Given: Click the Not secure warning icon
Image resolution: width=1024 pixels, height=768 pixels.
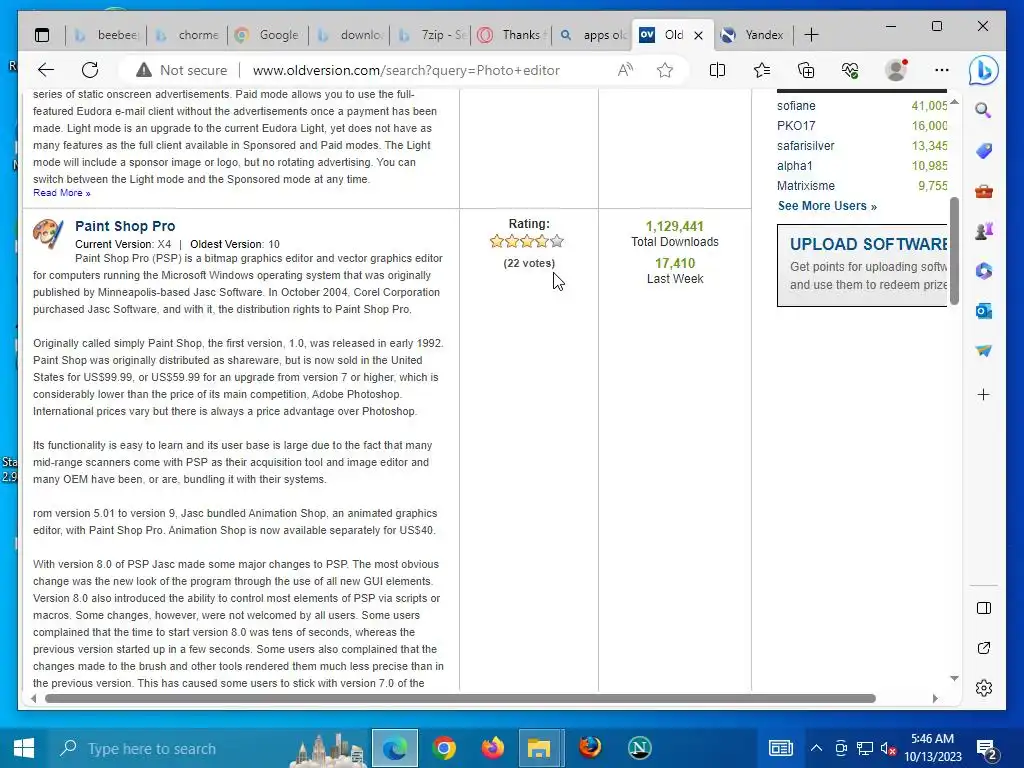Looking at the screenshot, I should tap(143, 70).
